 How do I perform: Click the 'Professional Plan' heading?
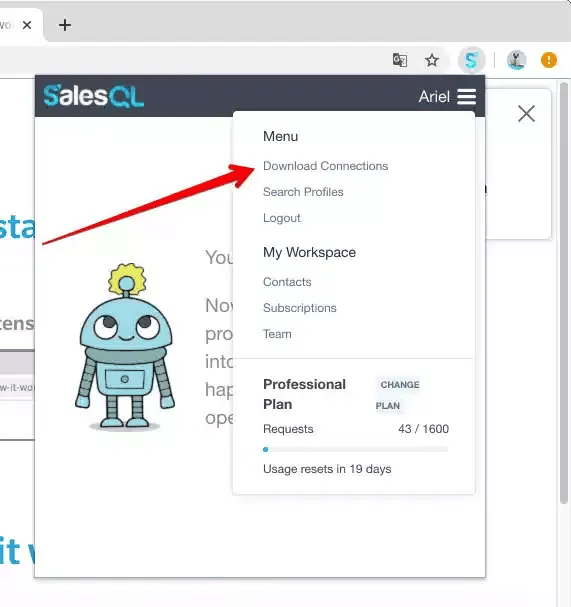click(x=304, y=394)
